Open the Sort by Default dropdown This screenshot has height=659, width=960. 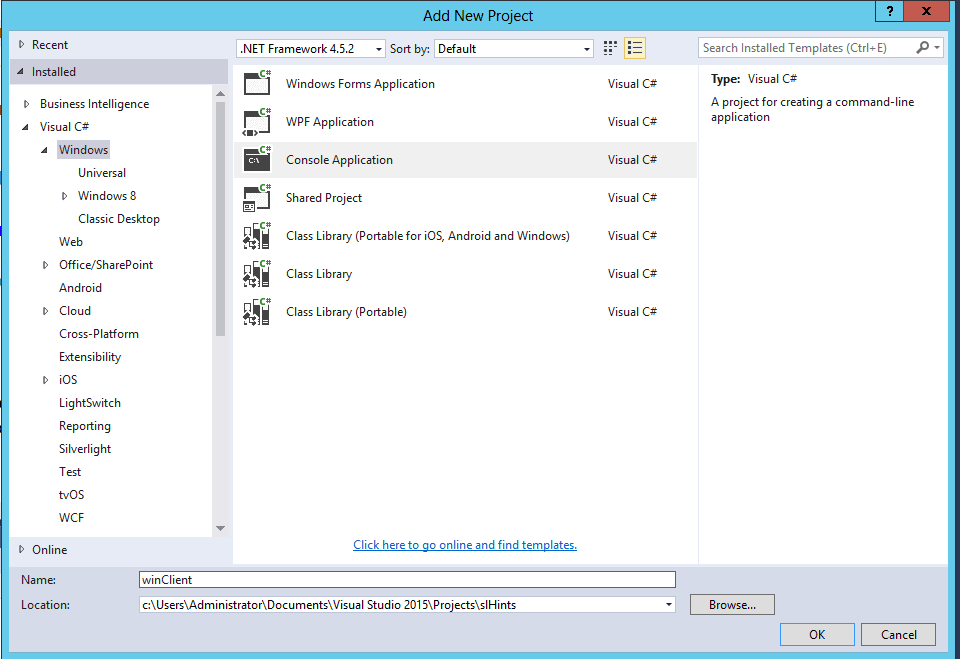514,48
